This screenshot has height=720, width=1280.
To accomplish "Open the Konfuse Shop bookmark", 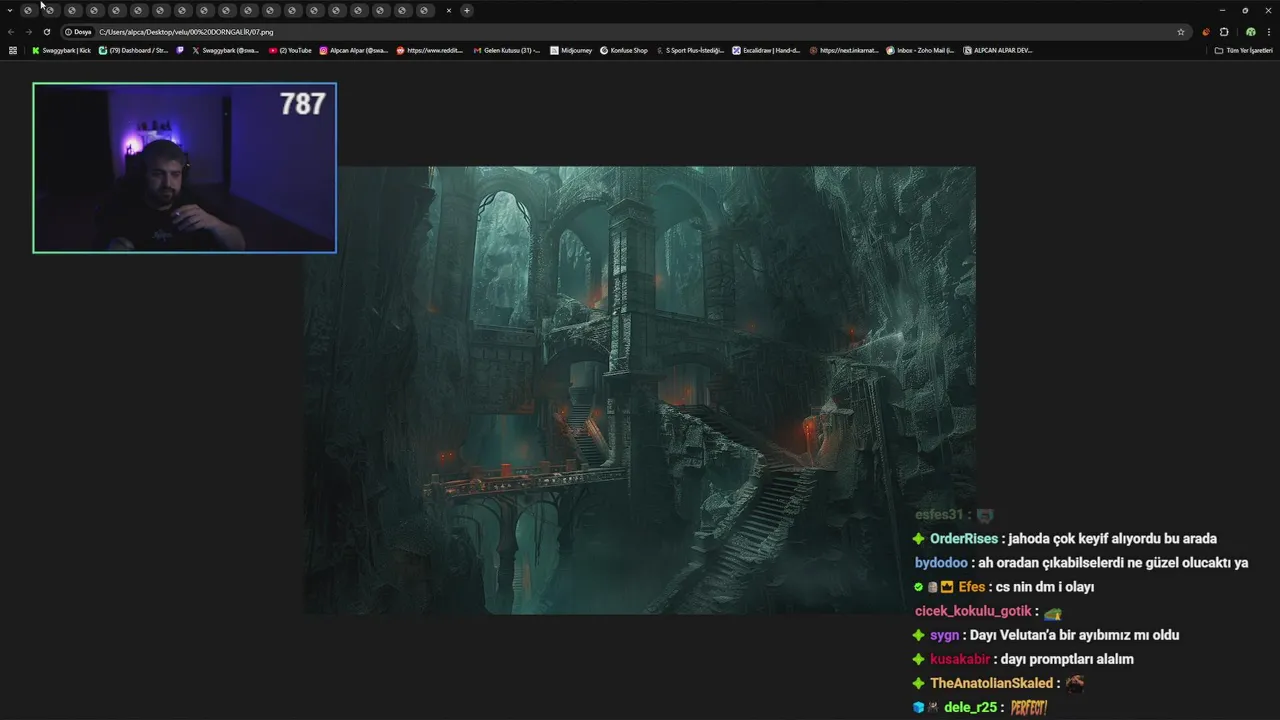I will [624, 50].
